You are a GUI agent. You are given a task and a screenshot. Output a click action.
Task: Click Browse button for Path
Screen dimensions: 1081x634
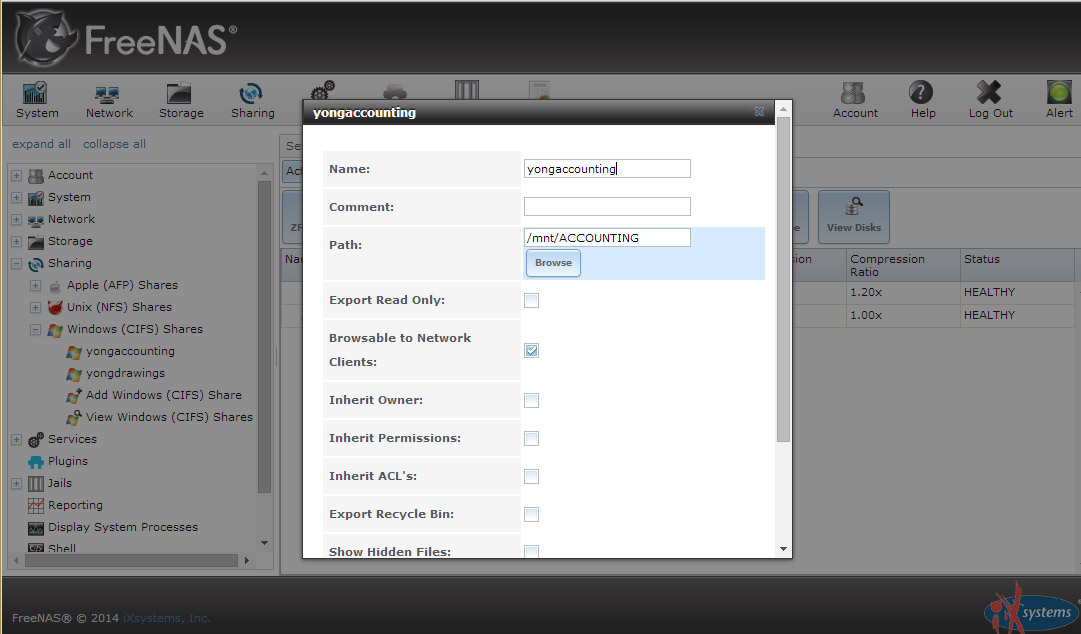(x=553, y=263)
